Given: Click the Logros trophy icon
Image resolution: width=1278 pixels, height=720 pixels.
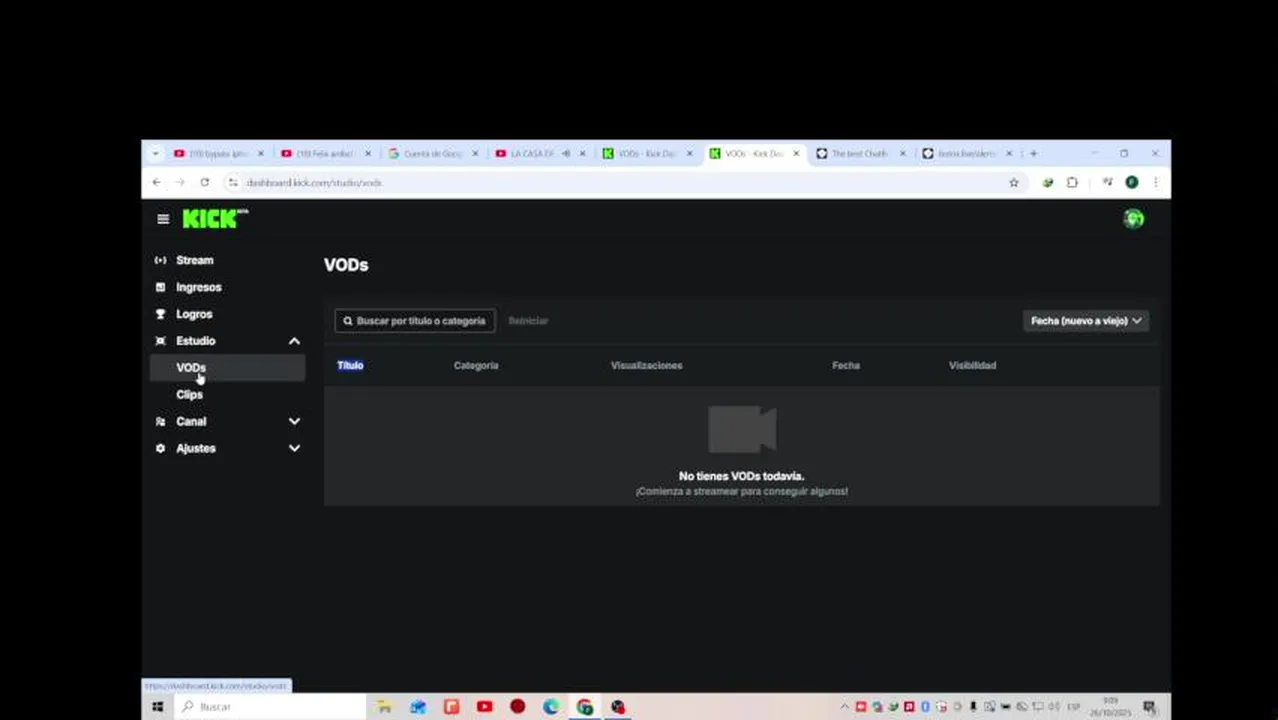Looking at the screenshot, I should pyautogui.click(x=160, y=314).
